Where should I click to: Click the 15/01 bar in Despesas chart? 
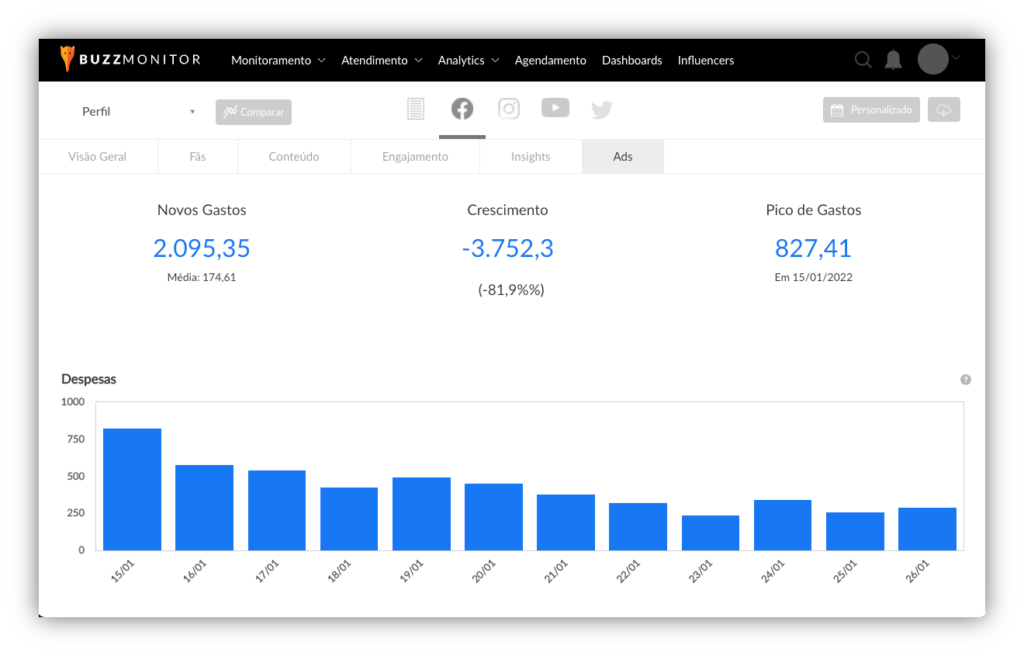click(x=132, y=489)
